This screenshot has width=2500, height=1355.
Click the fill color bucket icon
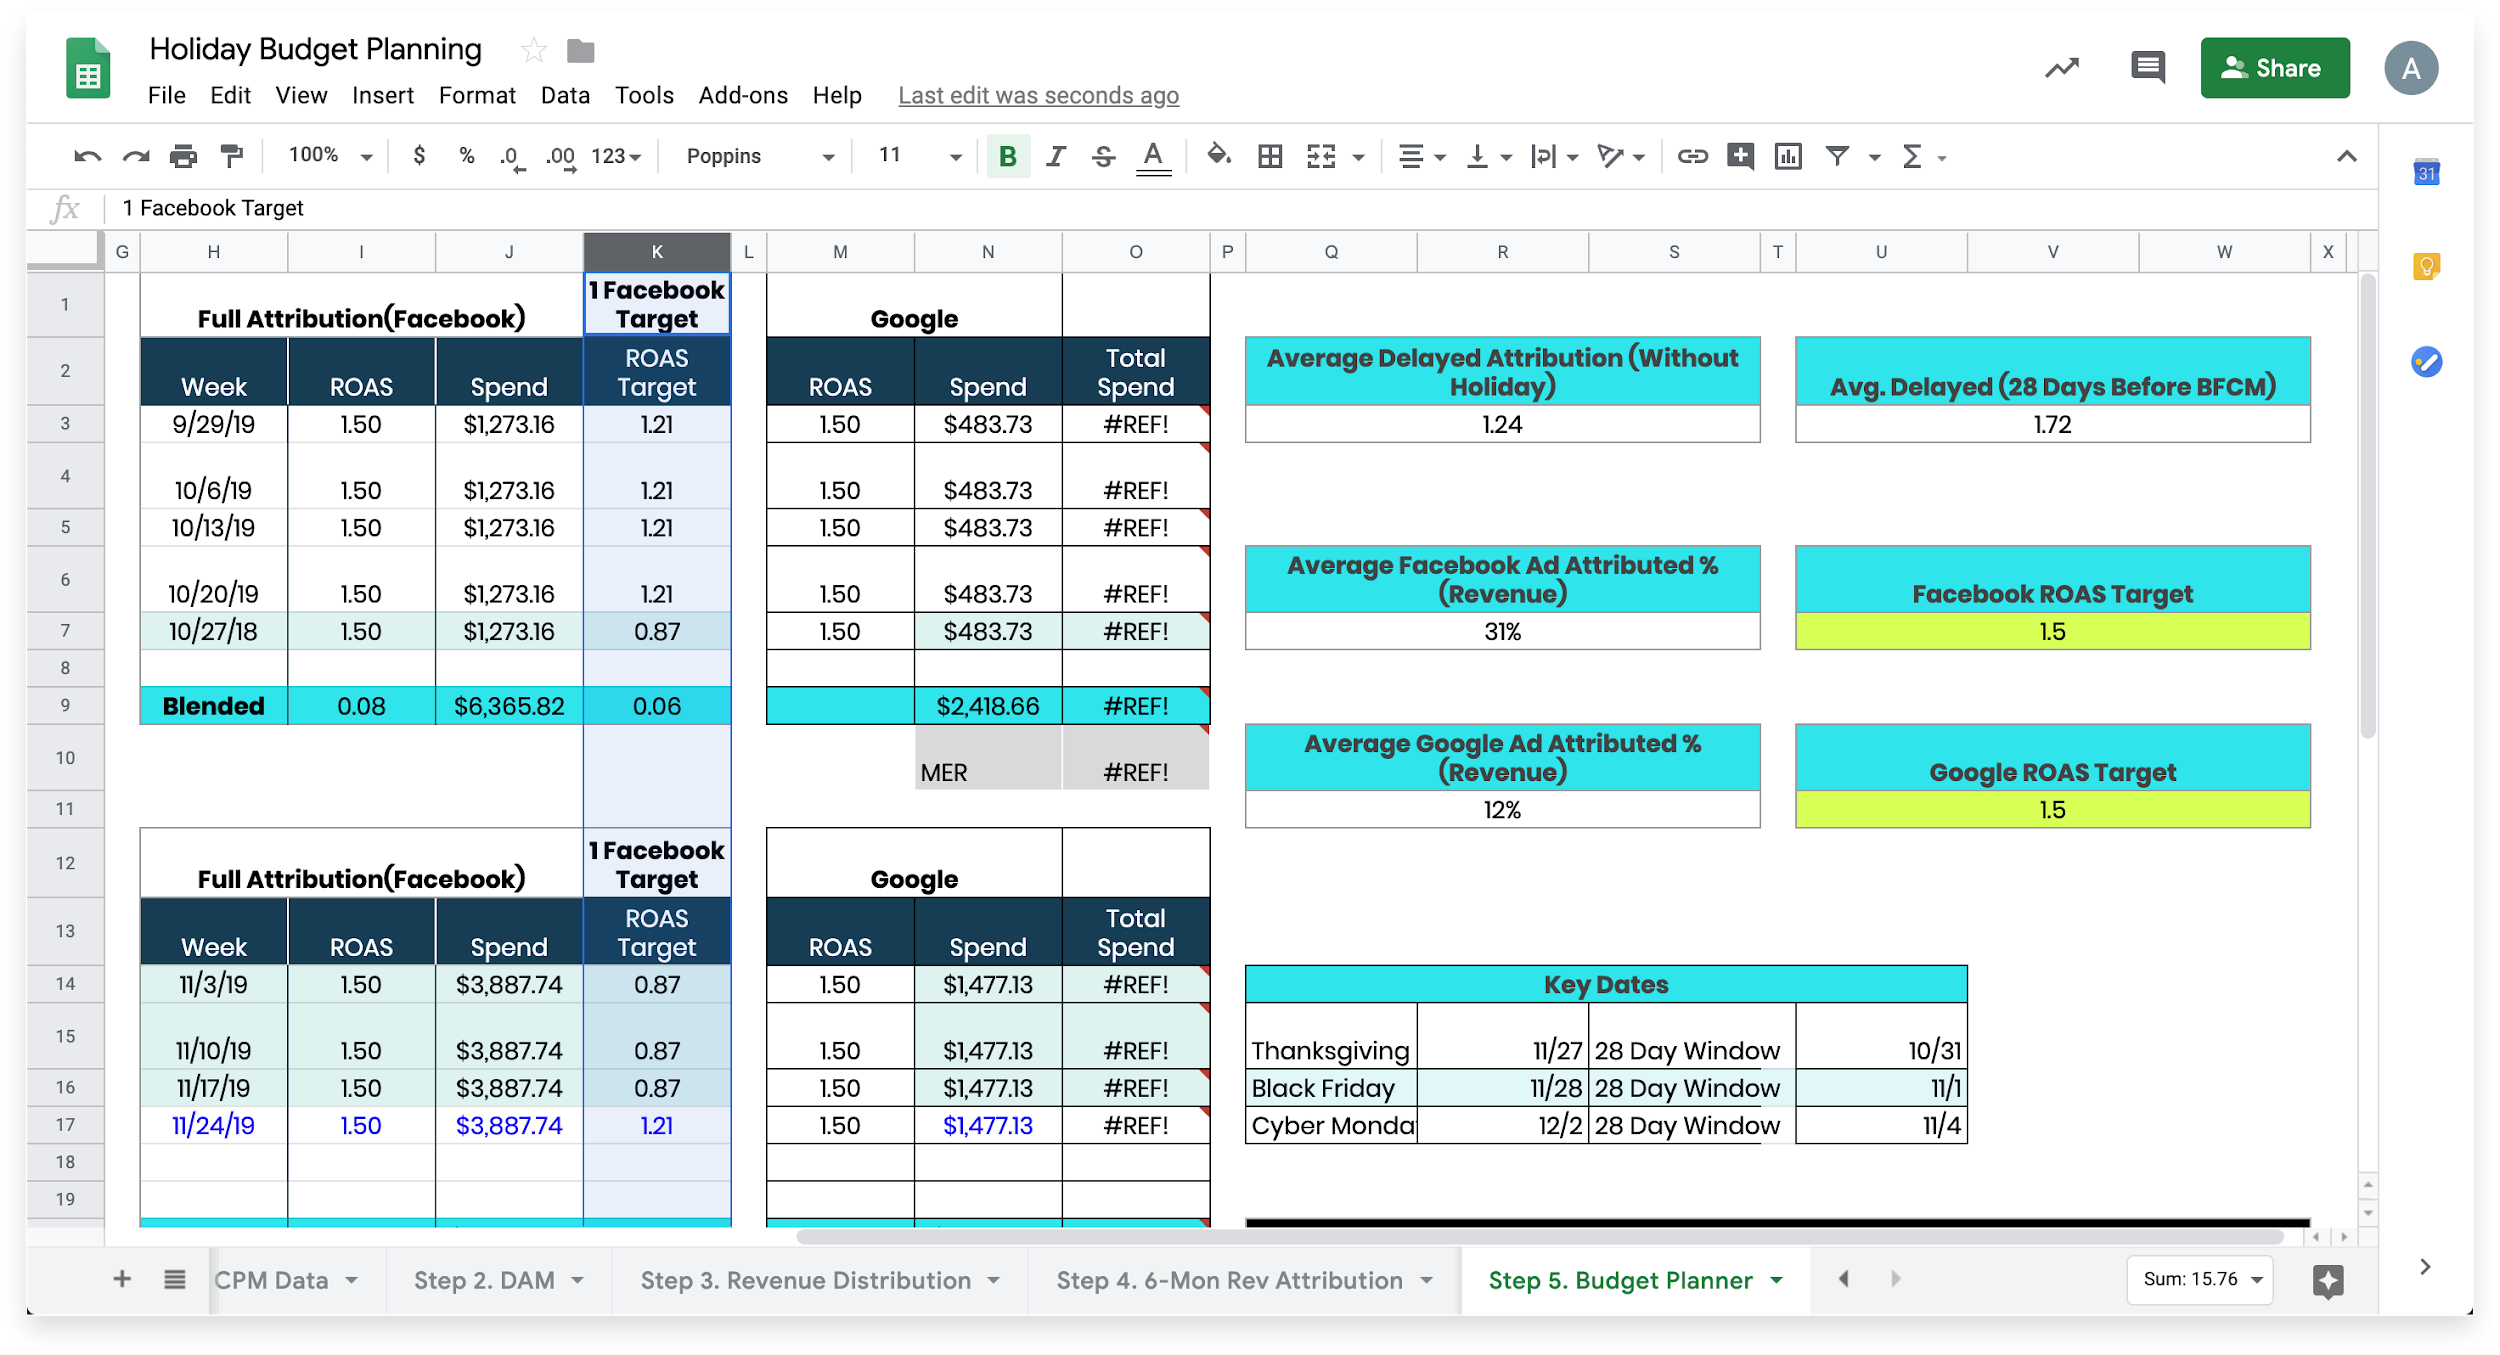1218,156
